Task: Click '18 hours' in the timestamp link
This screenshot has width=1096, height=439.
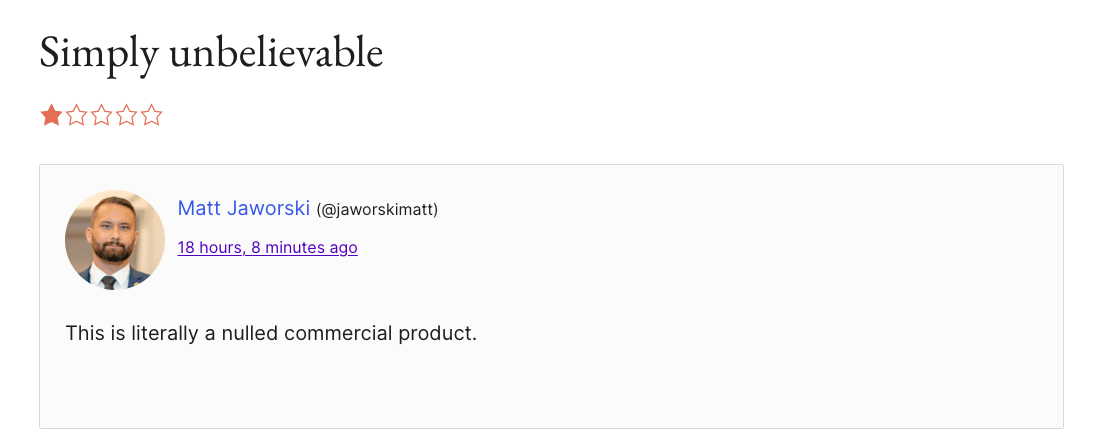Action: (209, 247)
